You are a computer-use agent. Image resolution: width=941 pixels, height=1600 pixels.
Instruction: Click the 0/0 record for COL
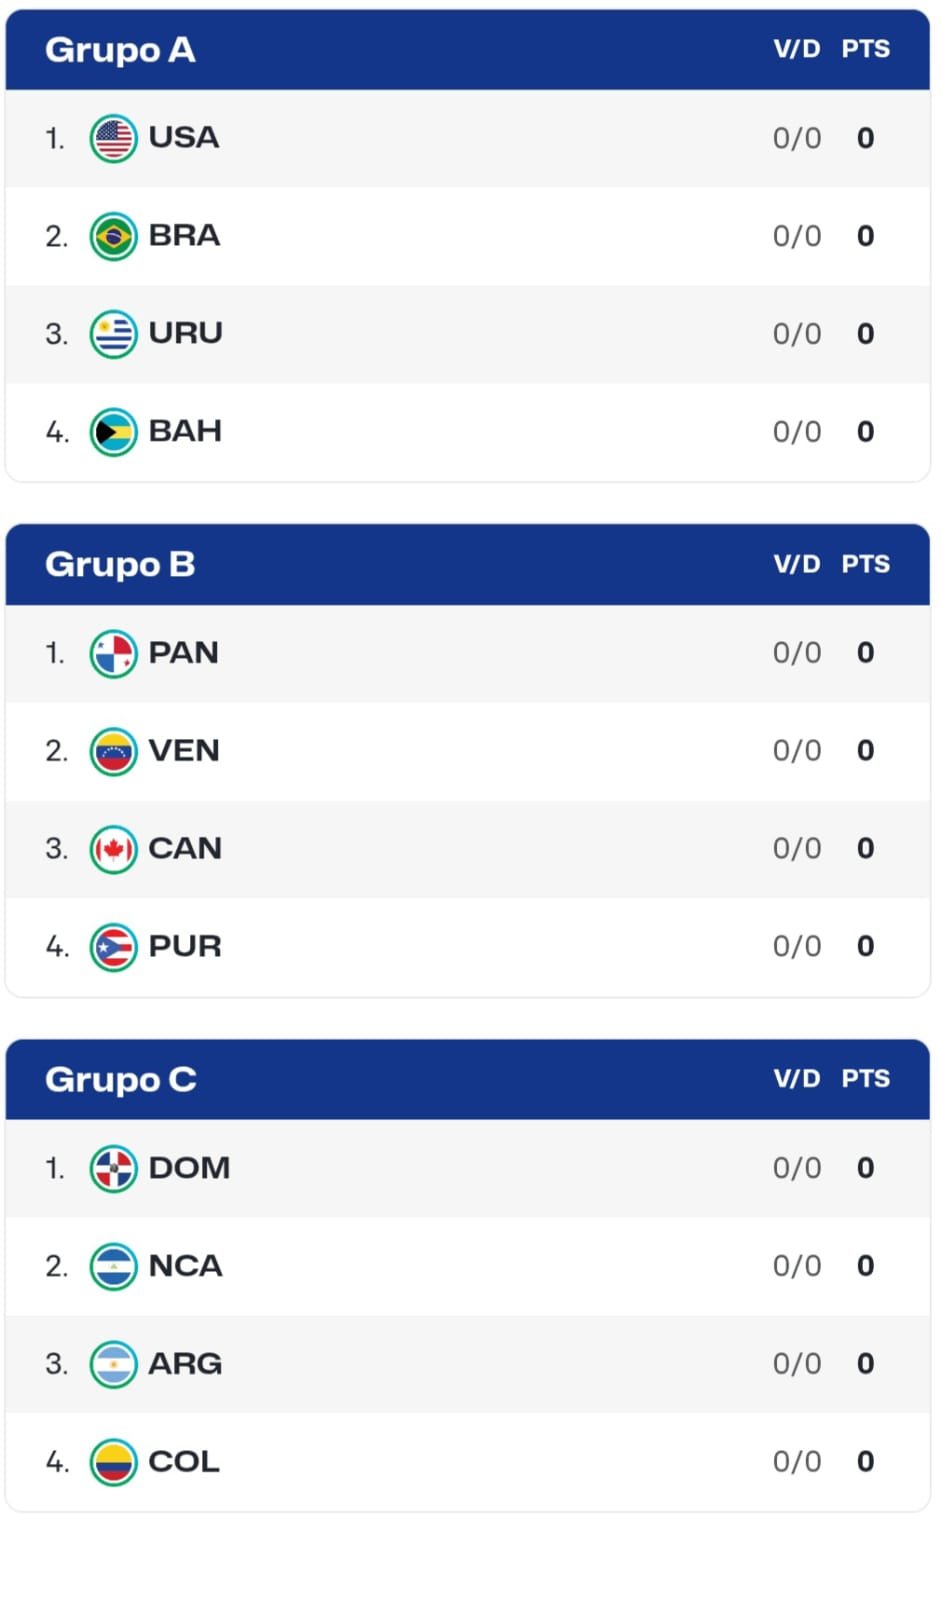[797, 1462]
